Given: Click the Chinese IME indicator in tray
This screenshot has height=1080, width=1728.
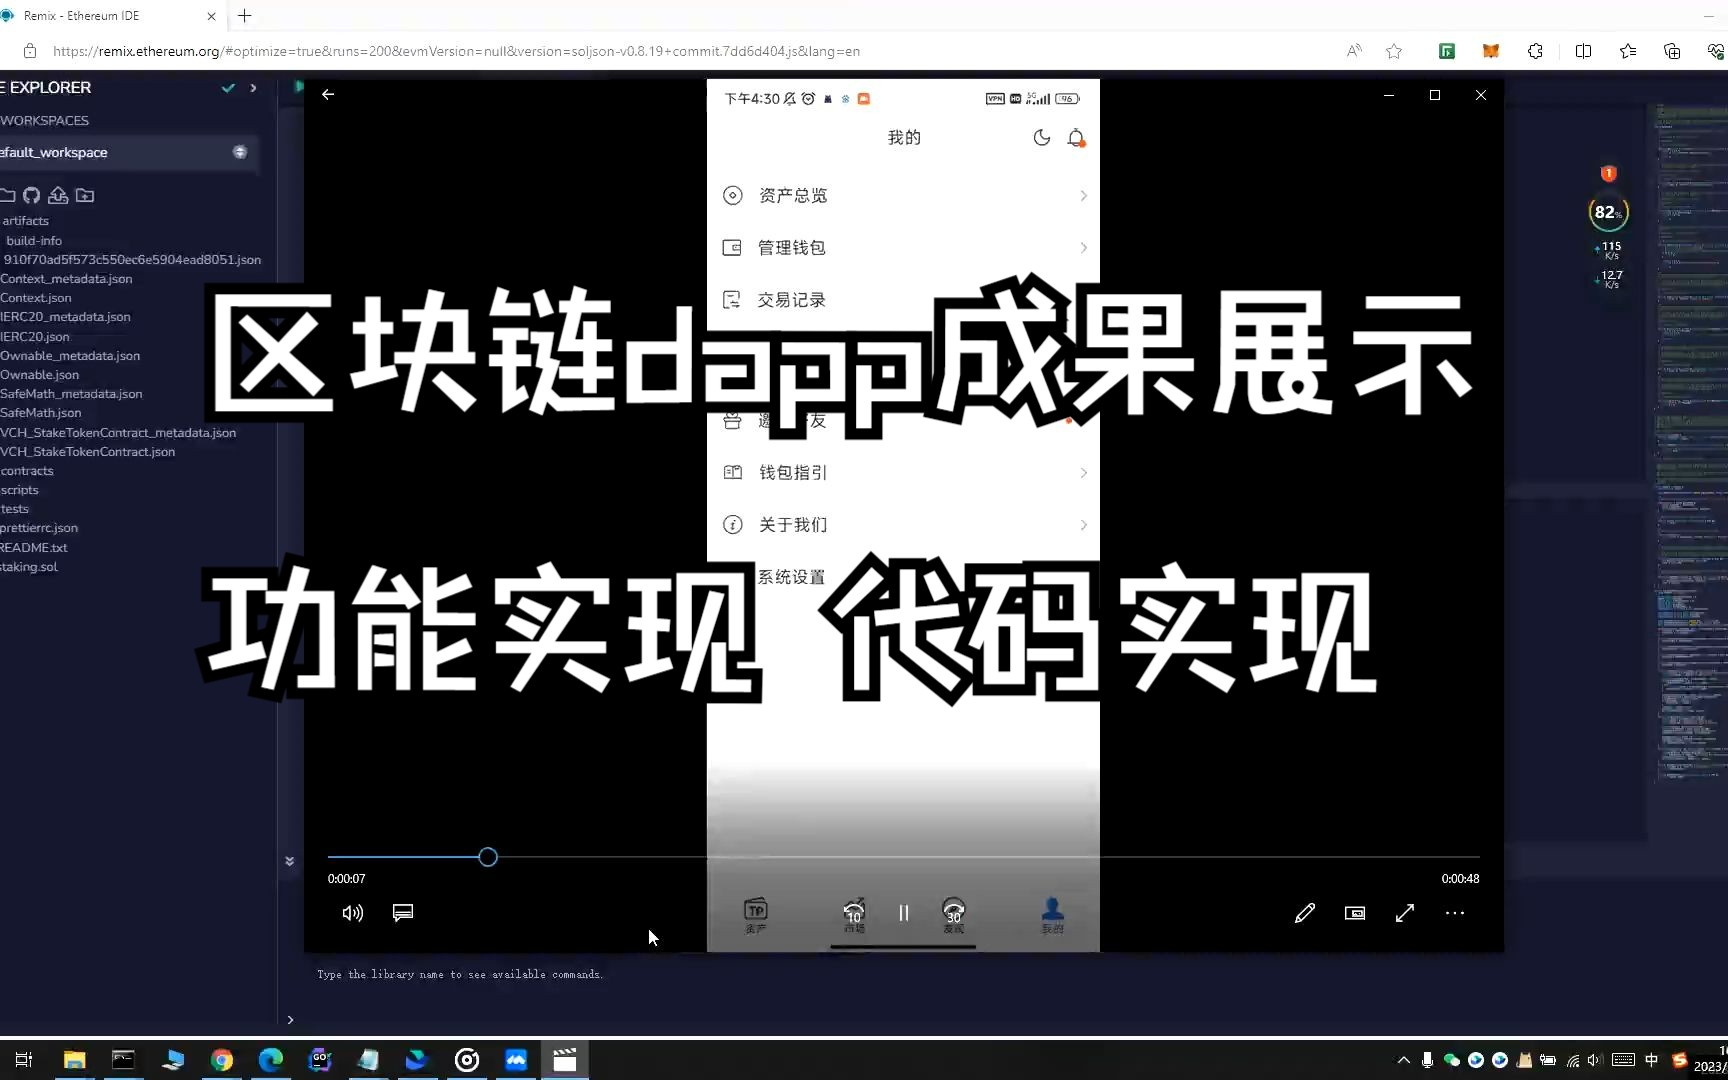Looking at the screenshot, I should (1651, 1060).
